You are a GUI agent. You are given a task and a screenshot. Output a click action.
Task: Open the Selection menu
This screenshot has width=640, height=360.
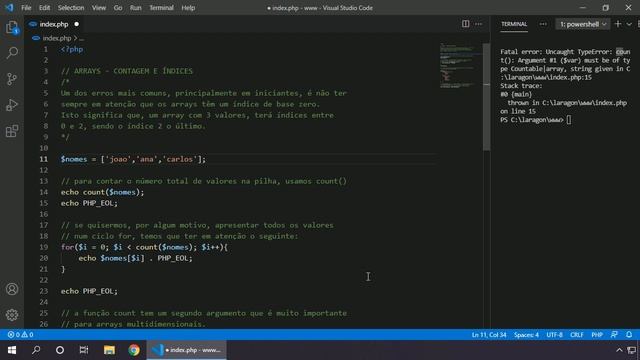click(71, 8)
